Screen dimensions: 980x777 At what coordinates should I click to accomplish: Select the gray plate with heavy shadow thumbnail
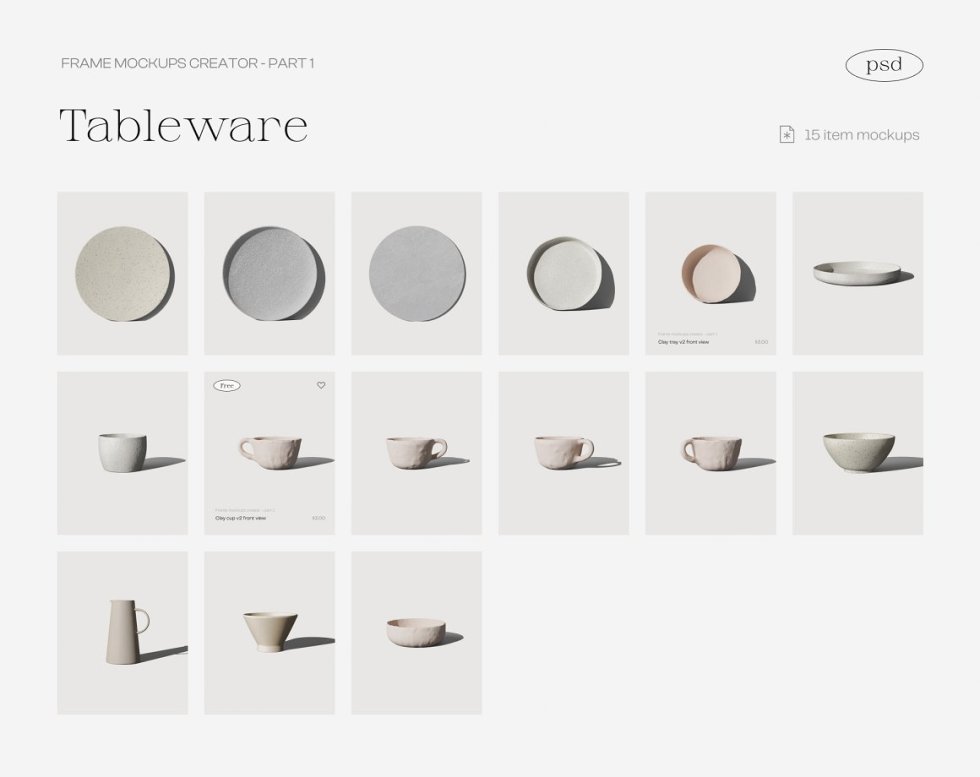[269, 273]
